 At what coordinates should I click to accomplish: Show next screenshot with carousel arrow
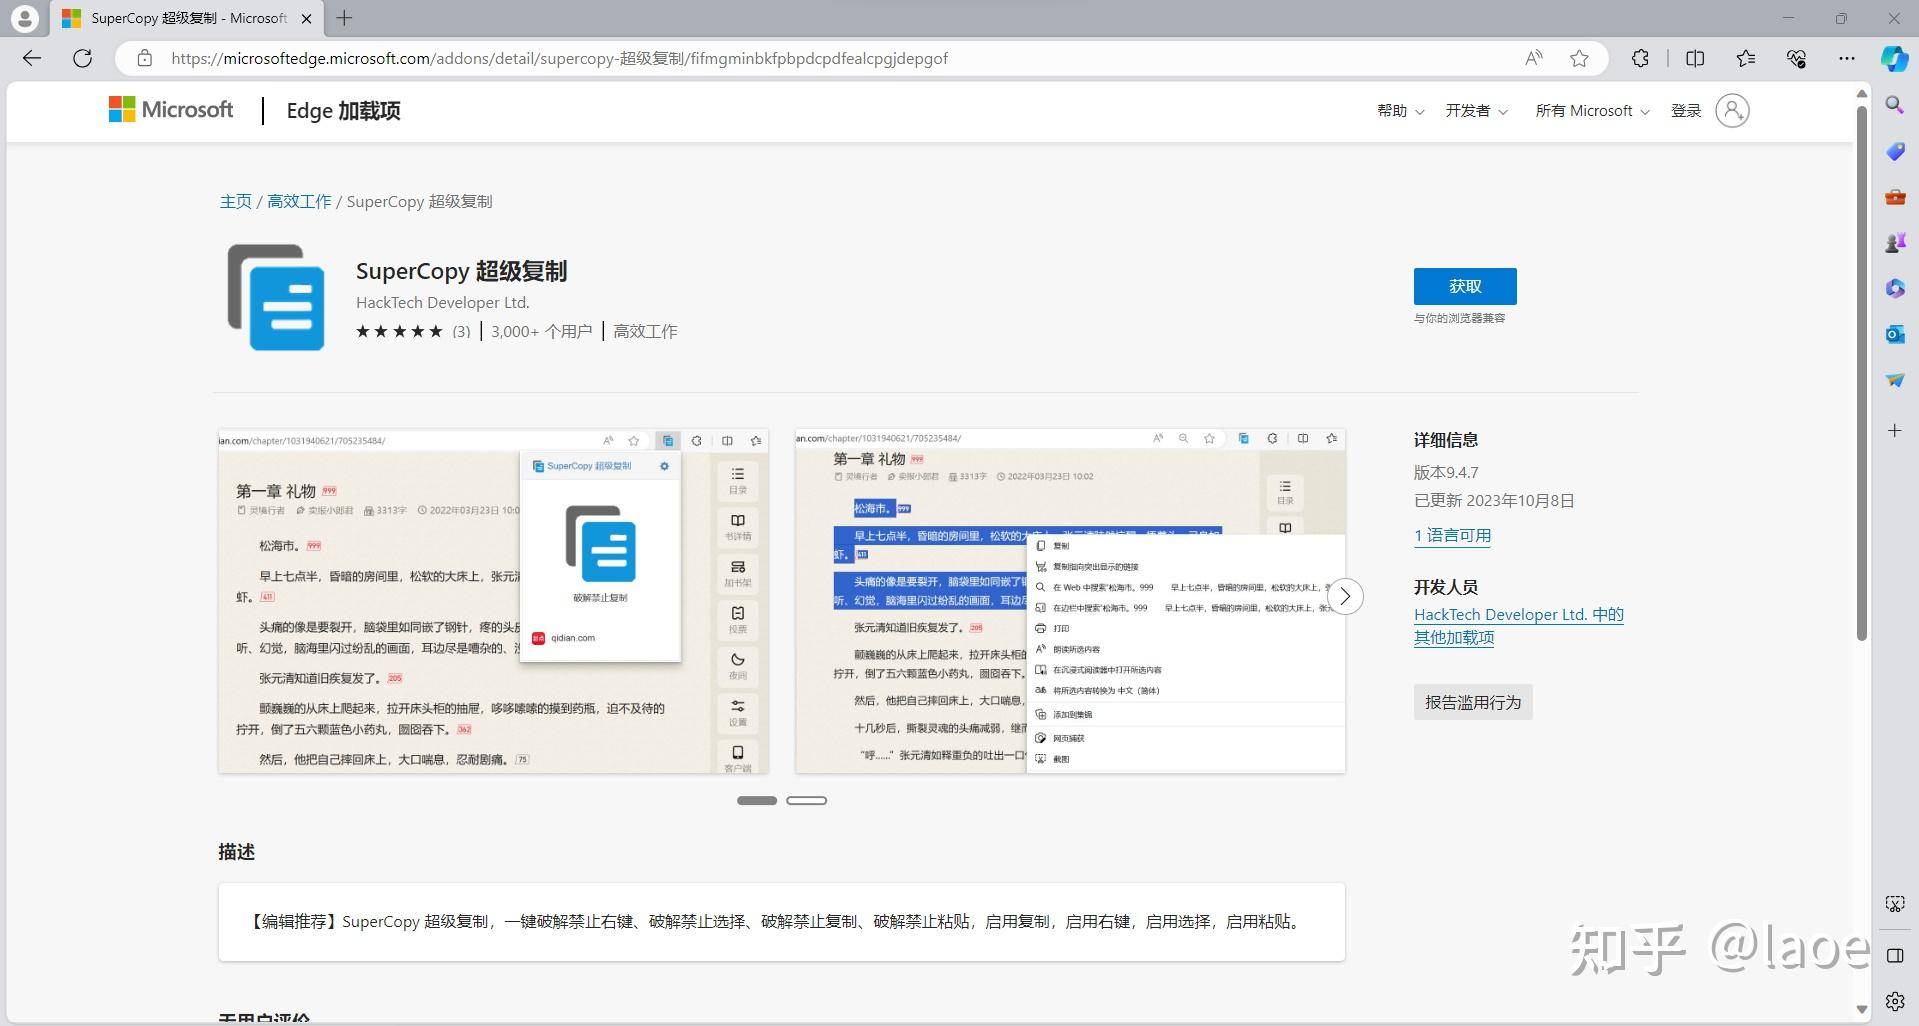tap(1345, 596)
